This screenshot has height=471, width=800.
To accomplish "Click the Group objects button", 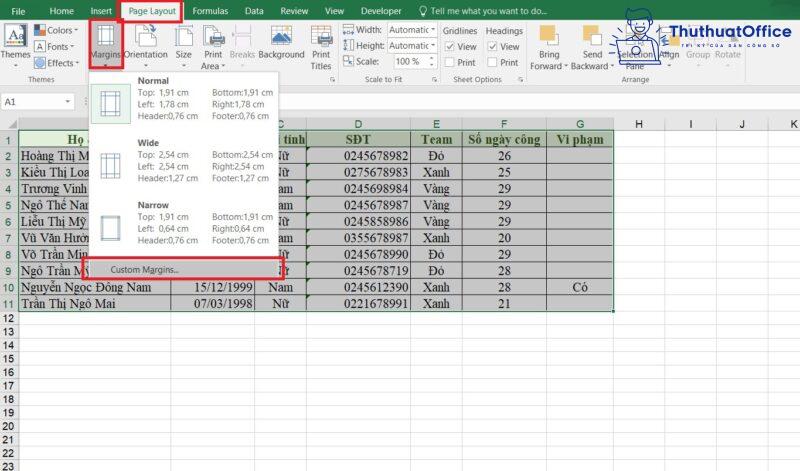I will (697, 46).
